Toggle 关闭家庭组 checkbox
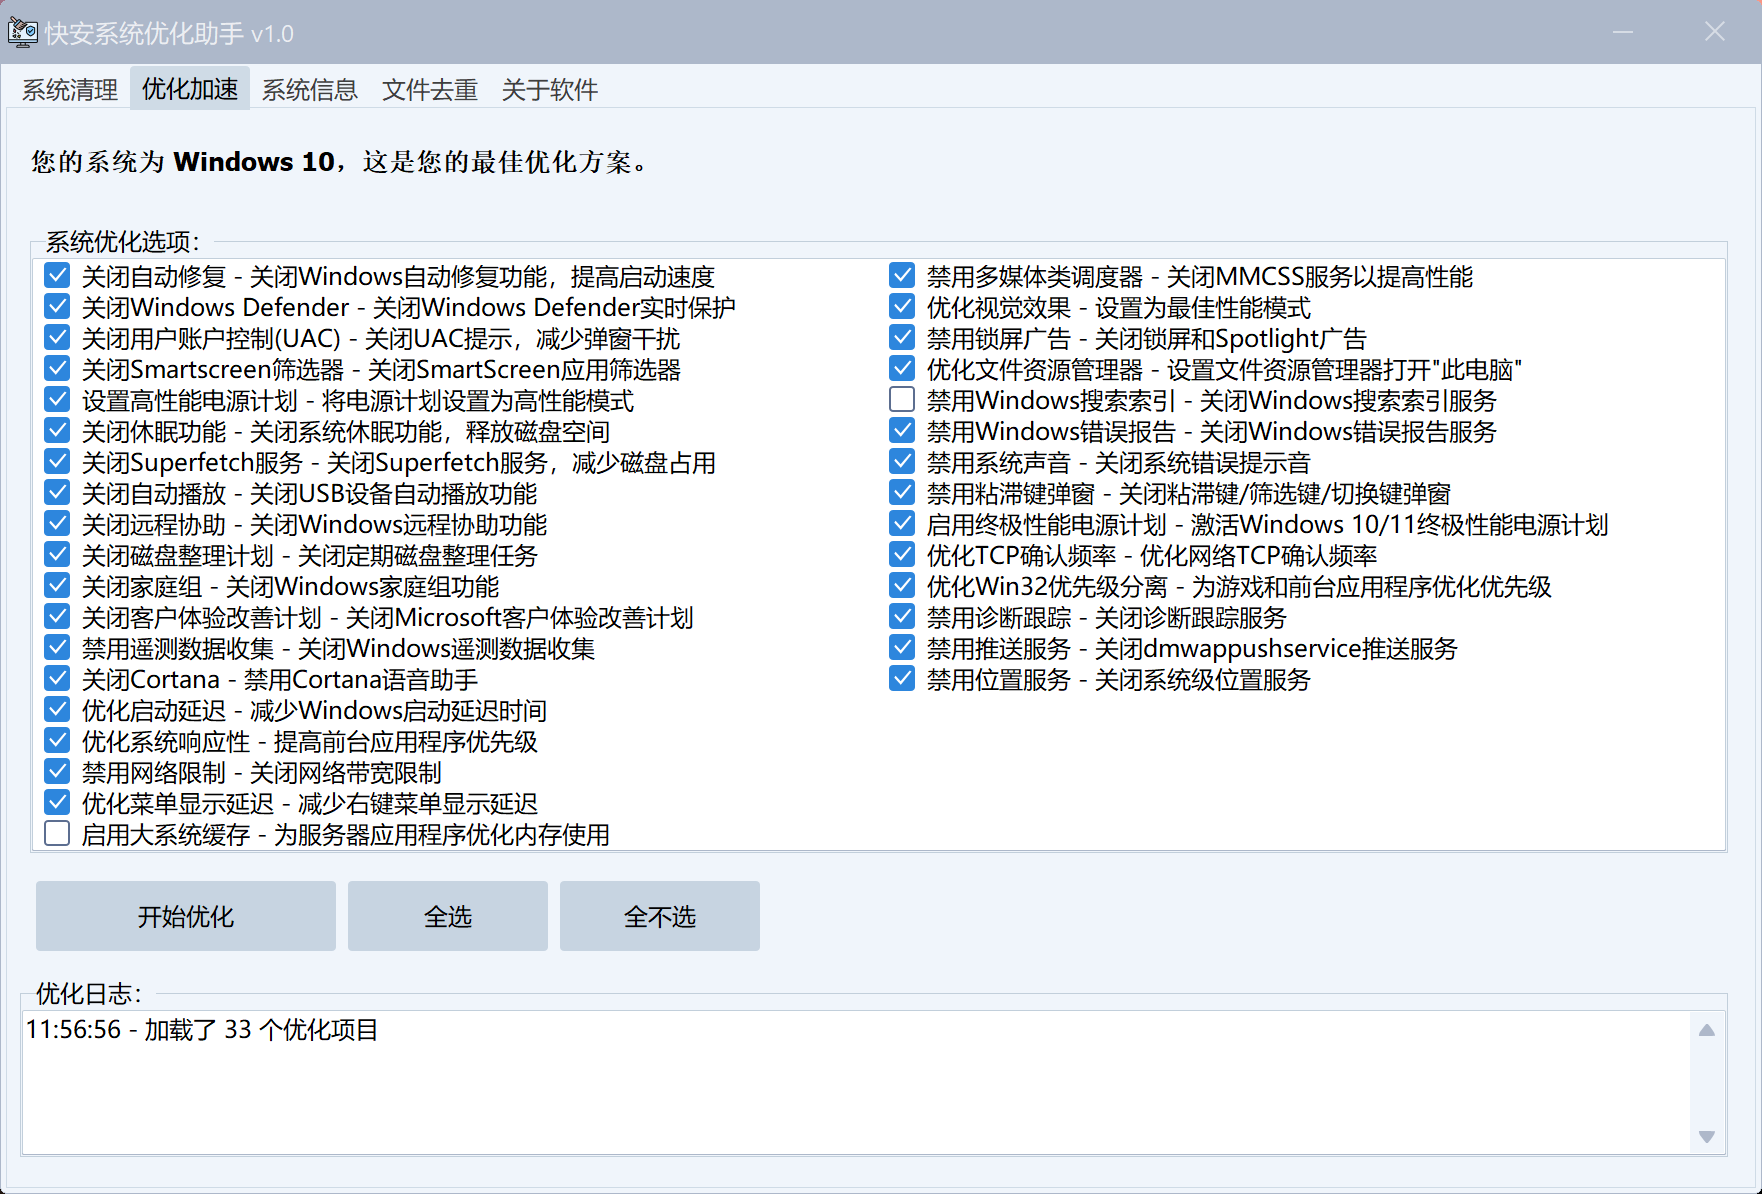The width and height of the screenshot is (1762, 1194). point(58,586)
